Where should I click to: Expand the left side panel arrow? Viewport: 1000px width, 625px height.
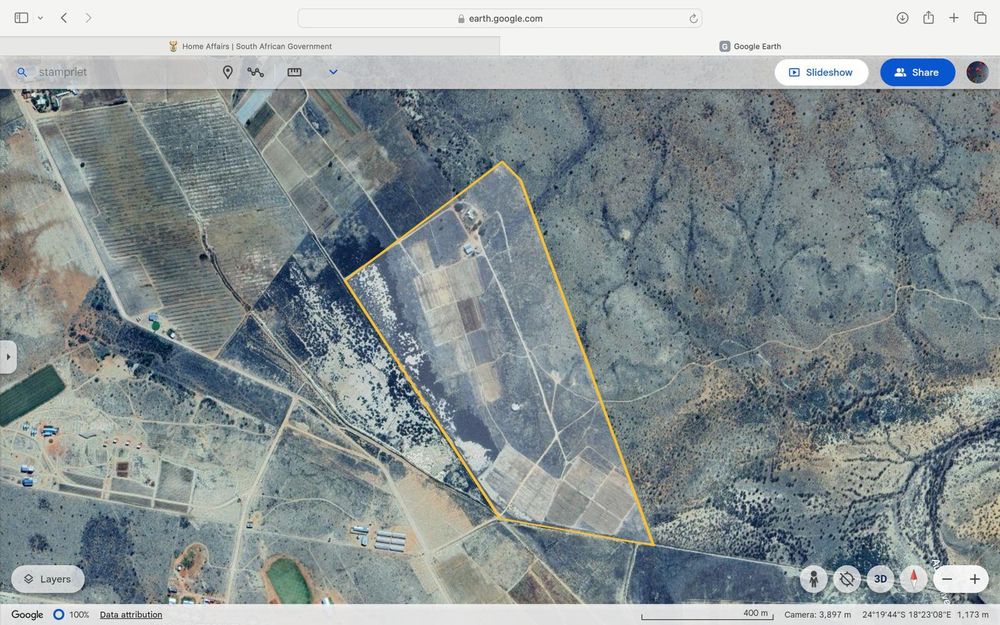click(8, 357)
